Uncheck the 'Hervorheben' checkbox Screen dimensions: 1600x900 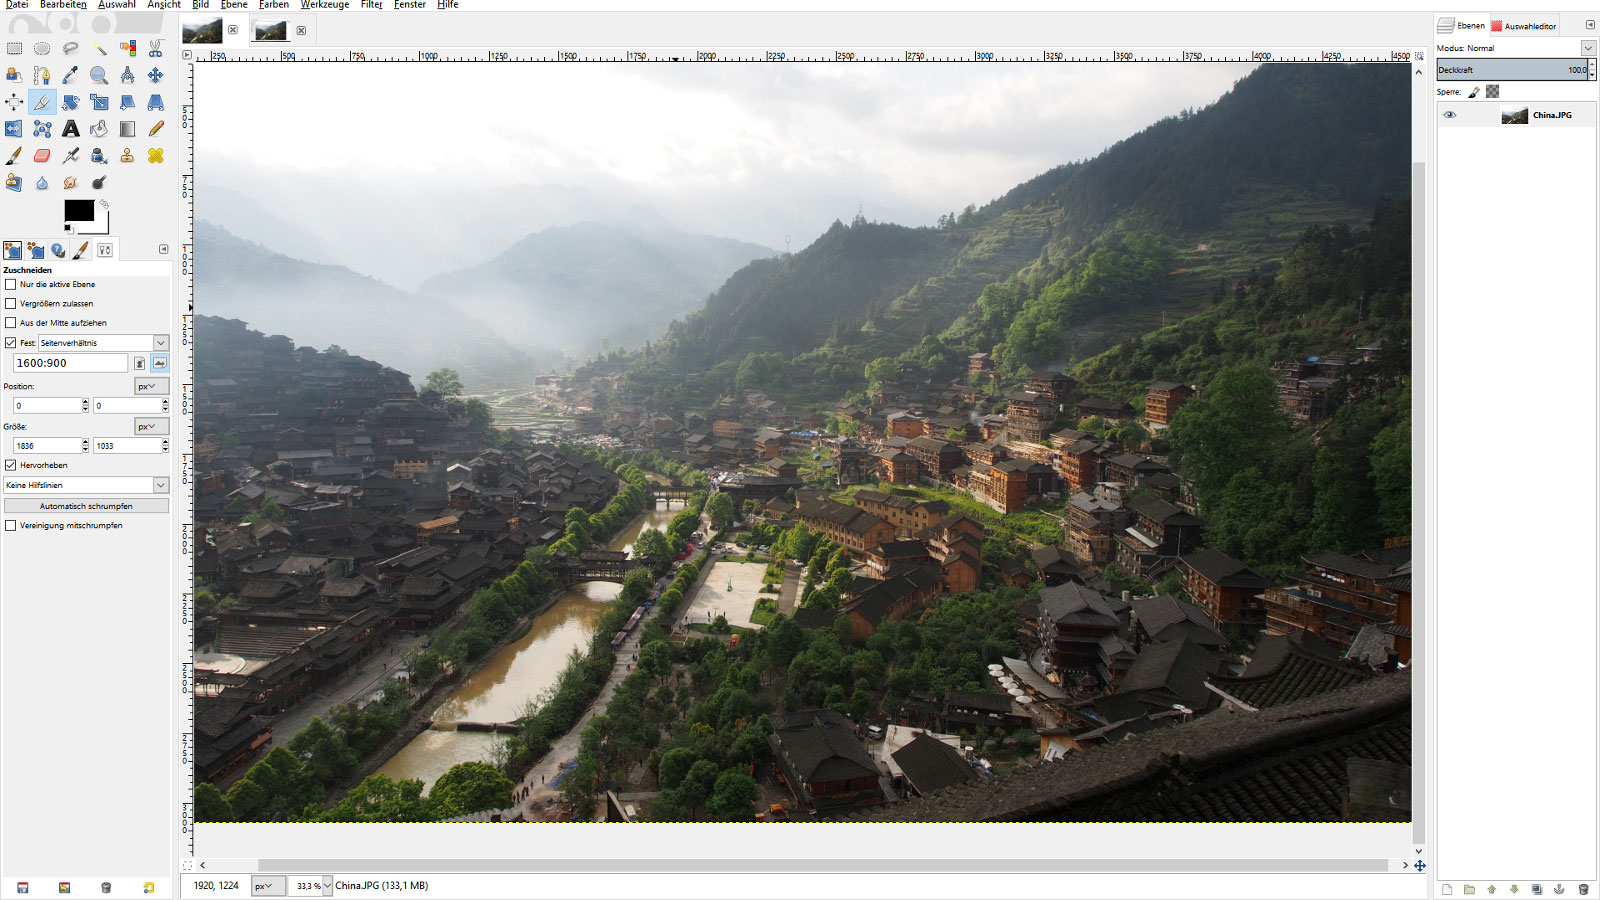11,465
